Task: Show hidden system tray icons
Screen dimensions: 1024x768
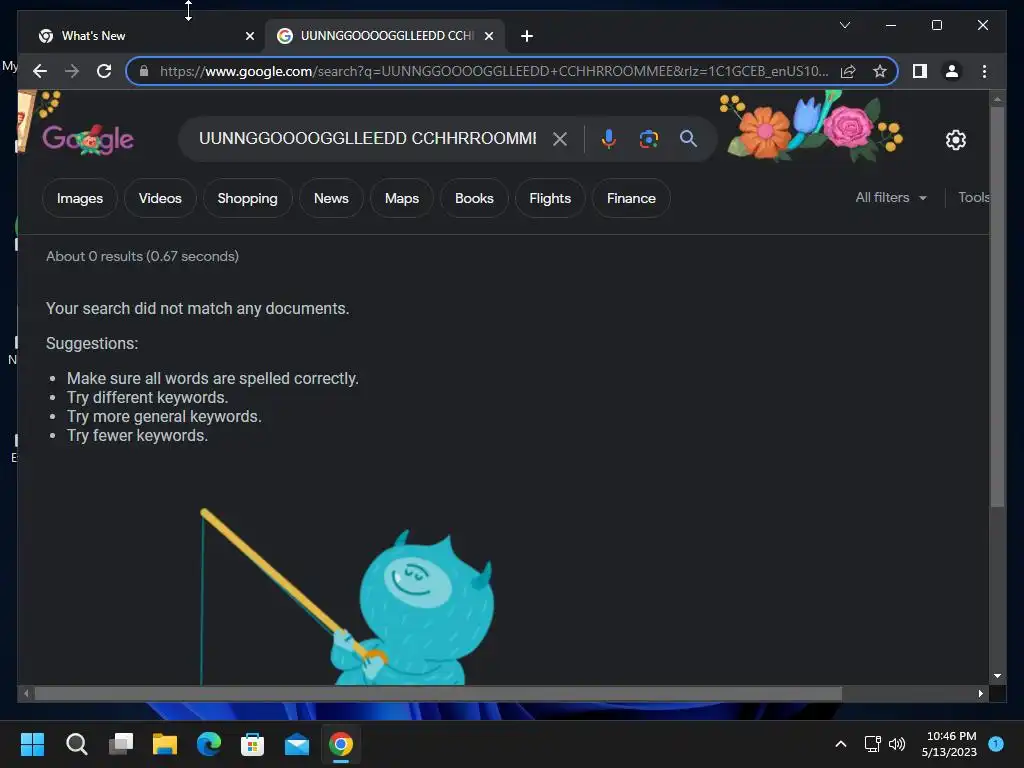Action: coord(841,744)
